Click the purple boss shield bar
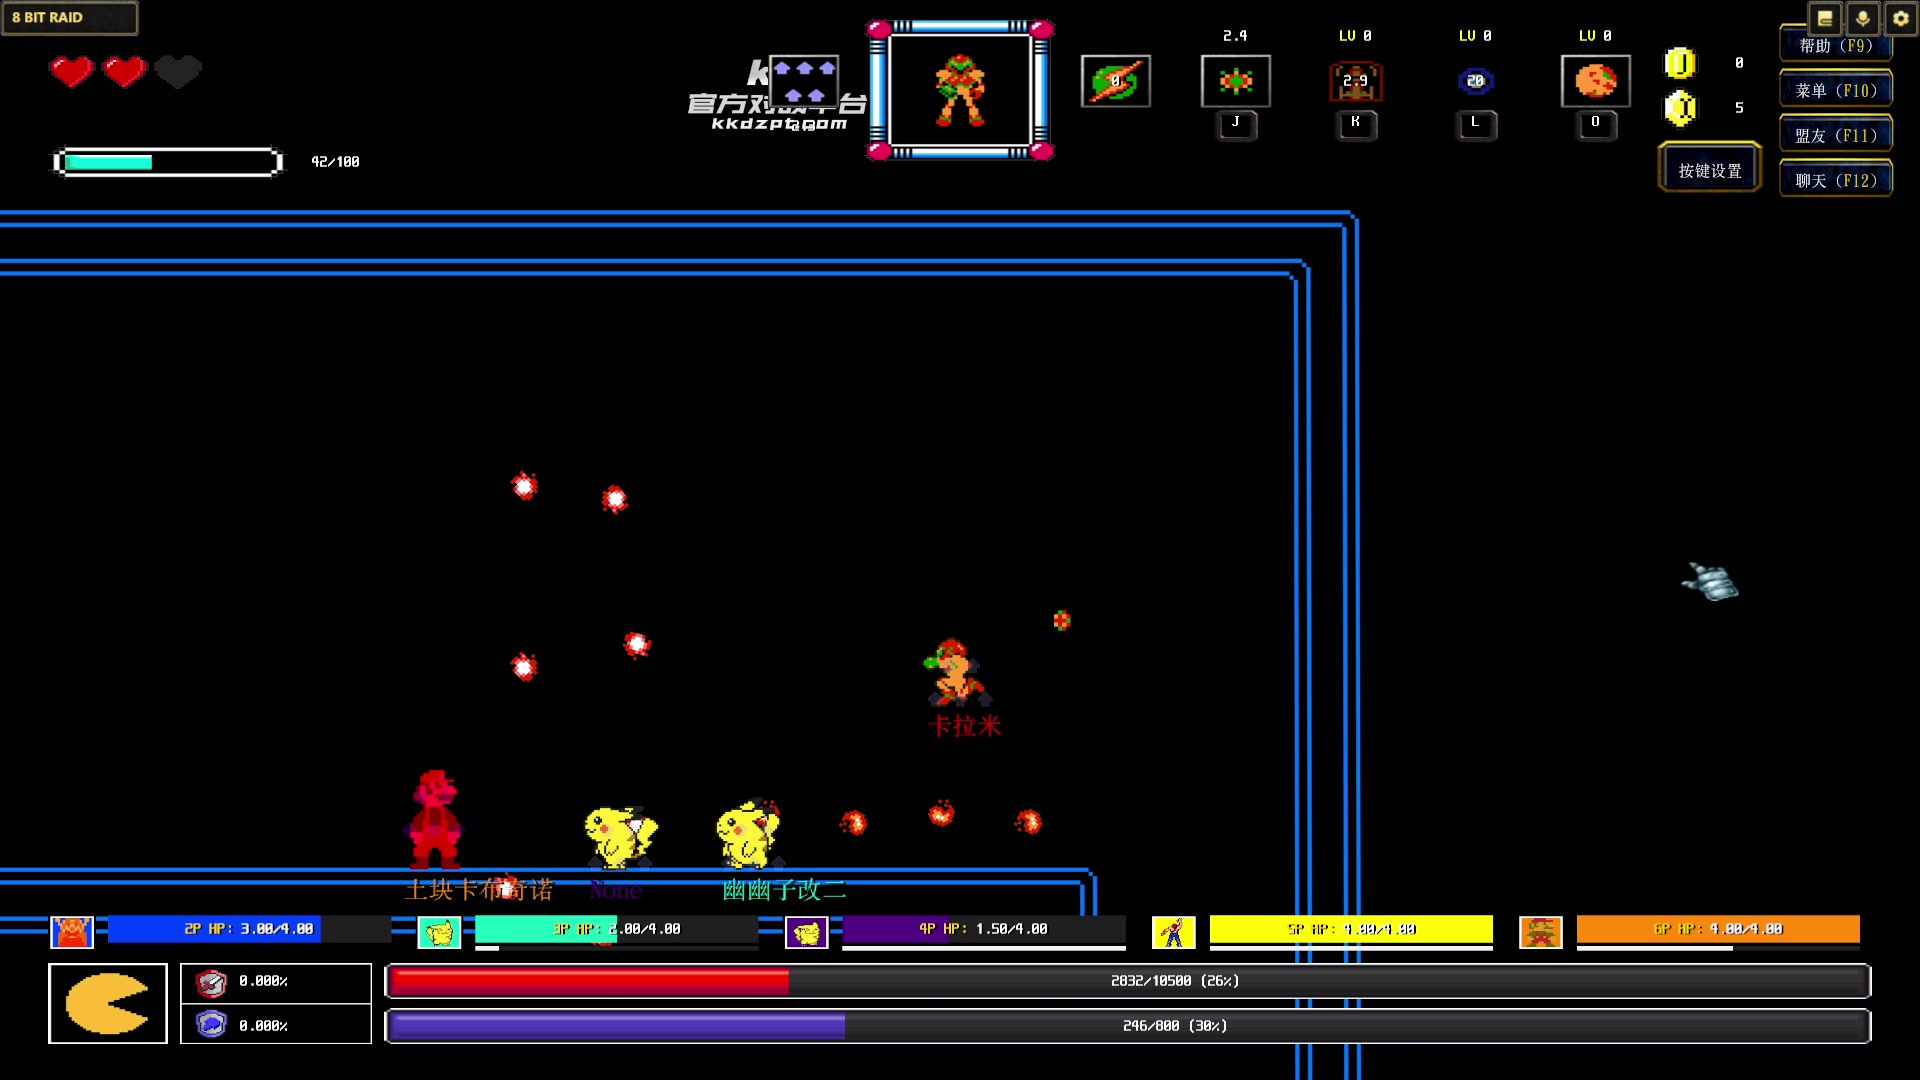The height and width of the screenshot is (1080, 1920). click(x=1128, y=1026)
